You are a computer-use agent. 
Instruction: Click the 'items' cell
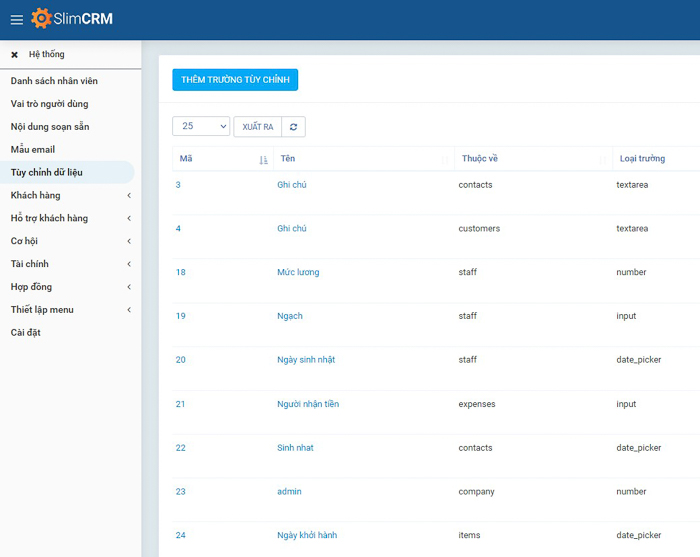click(469, 535)
